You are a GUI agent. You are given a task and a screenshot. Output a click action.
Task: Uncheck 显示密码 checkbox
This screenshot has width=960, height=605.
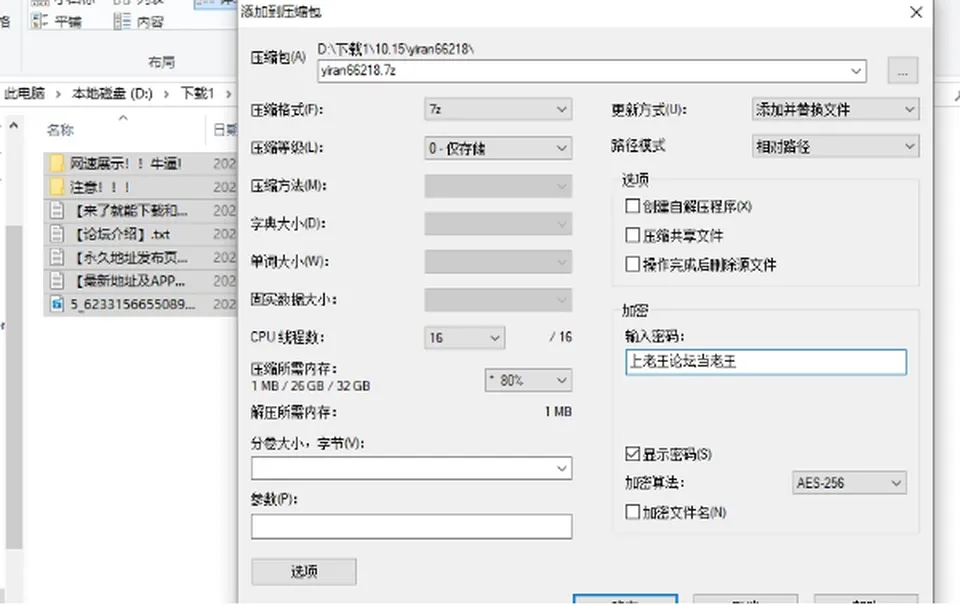coord(632,454)
